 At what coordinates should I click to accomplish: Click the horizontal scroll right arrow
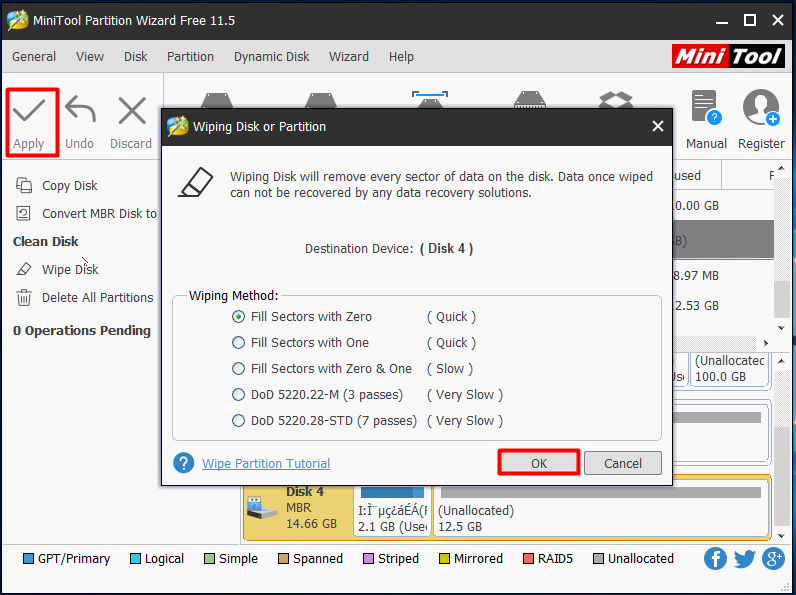766,343
